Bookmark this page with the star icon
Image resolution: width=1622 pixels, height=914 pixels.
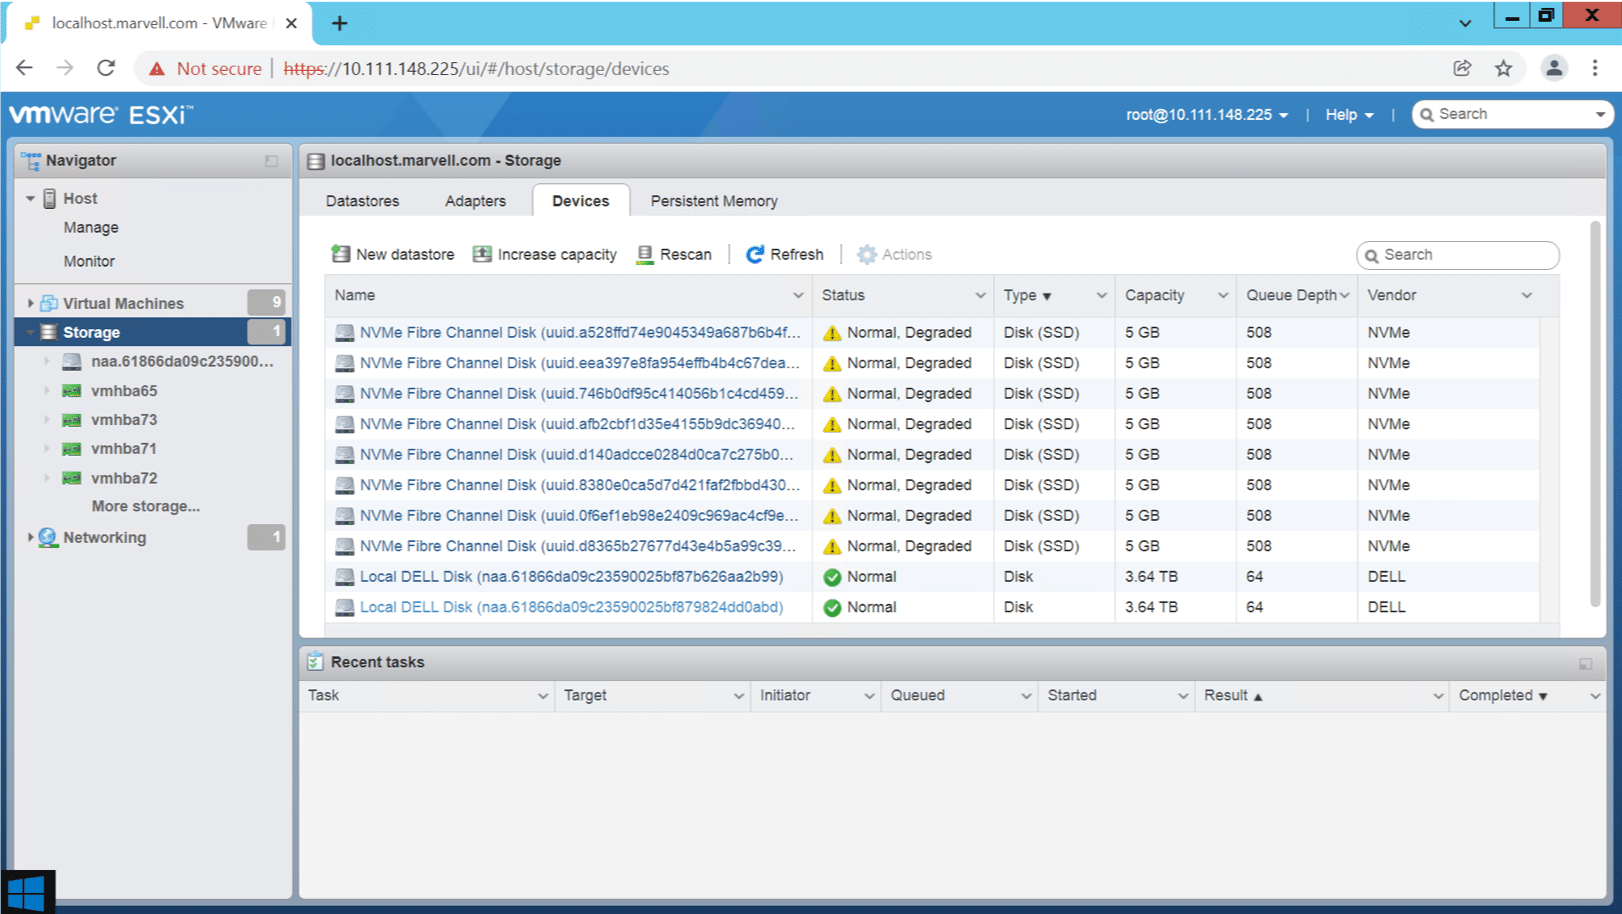[1503, 68]
